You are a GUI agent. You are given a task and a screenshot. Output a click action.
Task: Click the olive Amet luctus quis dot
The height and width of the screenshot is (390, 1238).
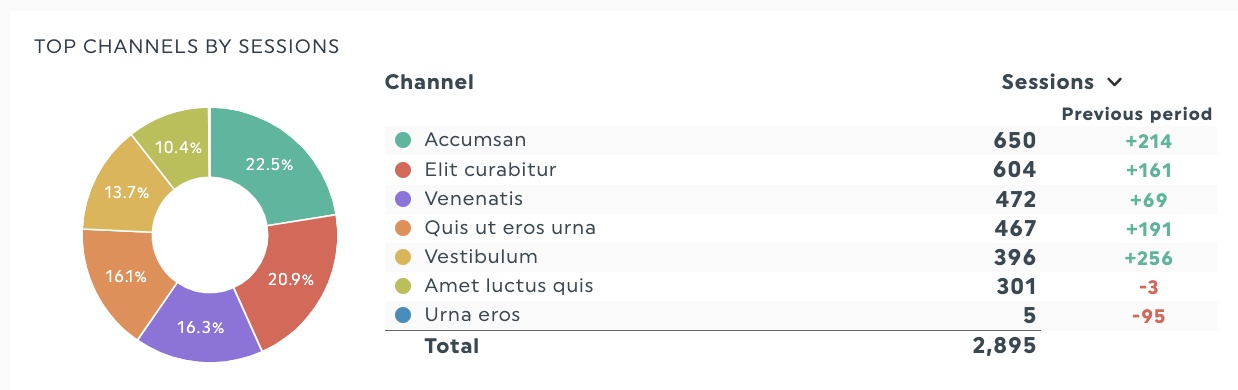(403, 286)
